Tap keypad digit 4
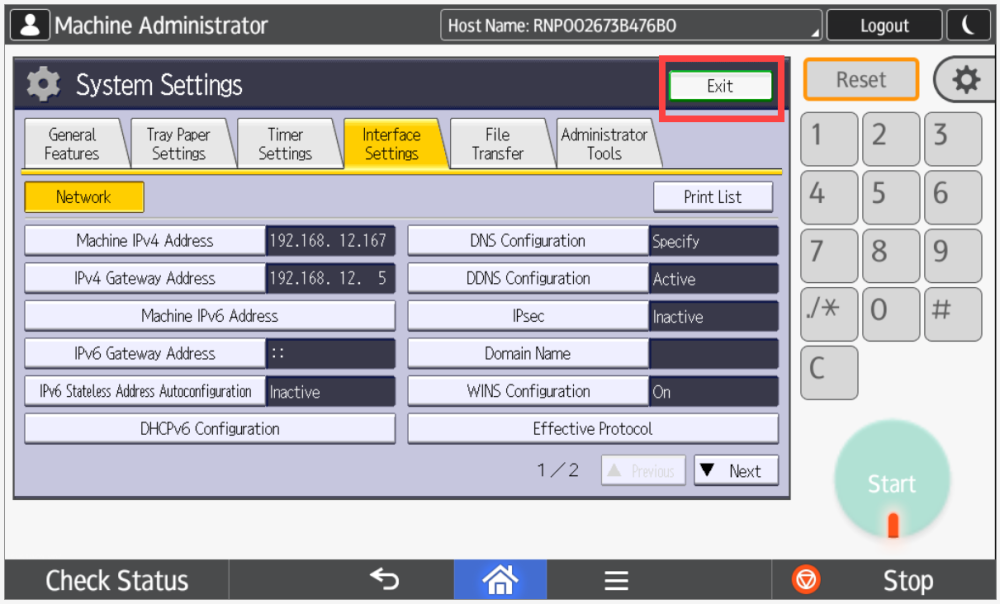The height and width of the screenshot is (604, 1000). pos(829,197)
